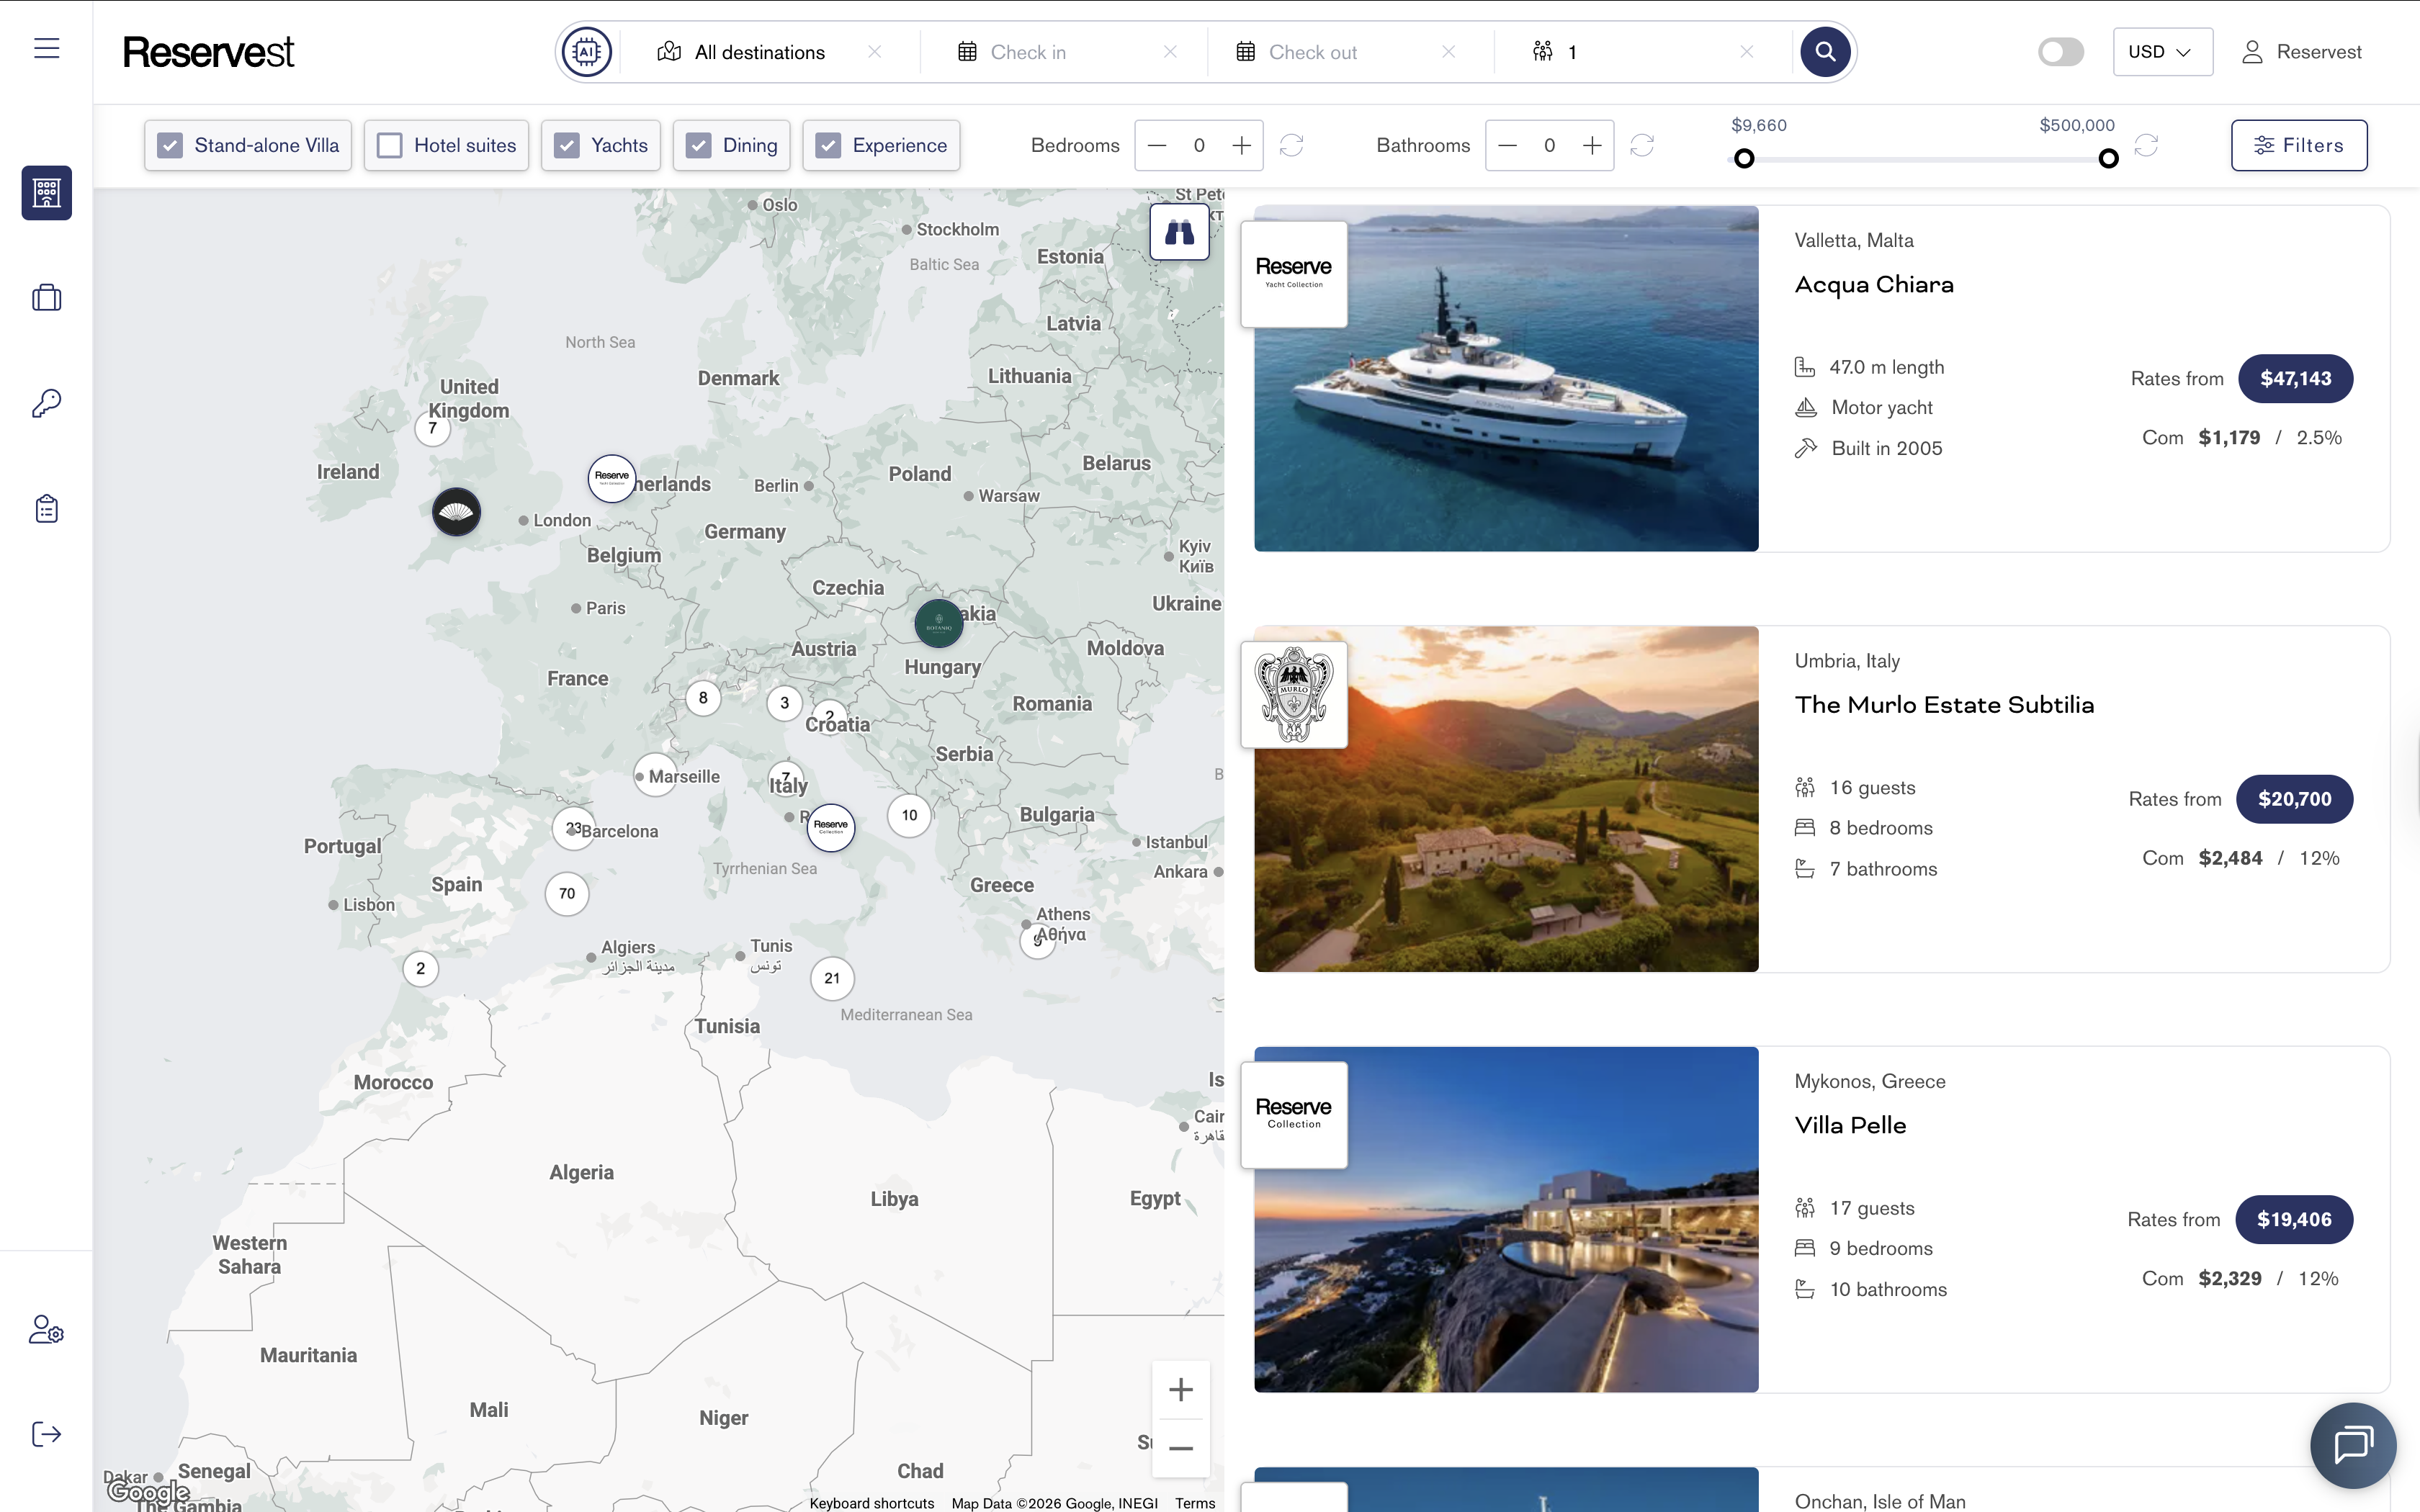
Task: Click the key icon in sidebar
Action: (47, 403)
